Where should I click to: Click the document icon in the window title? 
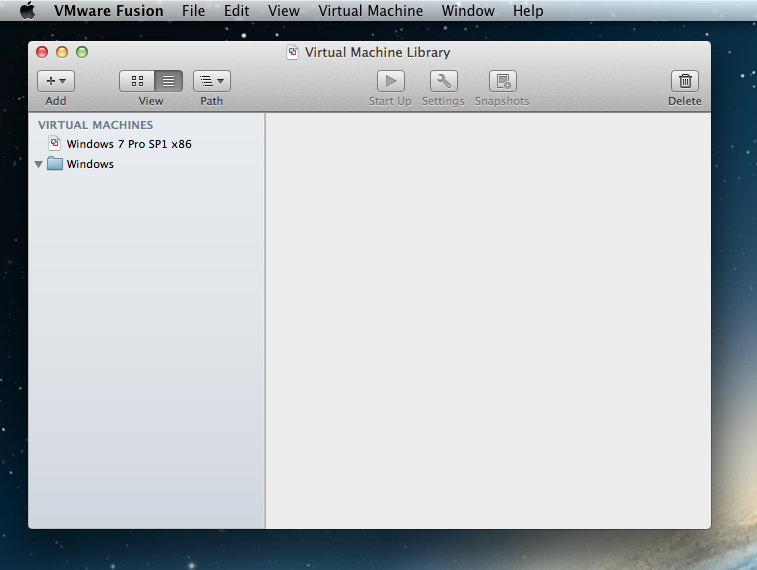293,52
